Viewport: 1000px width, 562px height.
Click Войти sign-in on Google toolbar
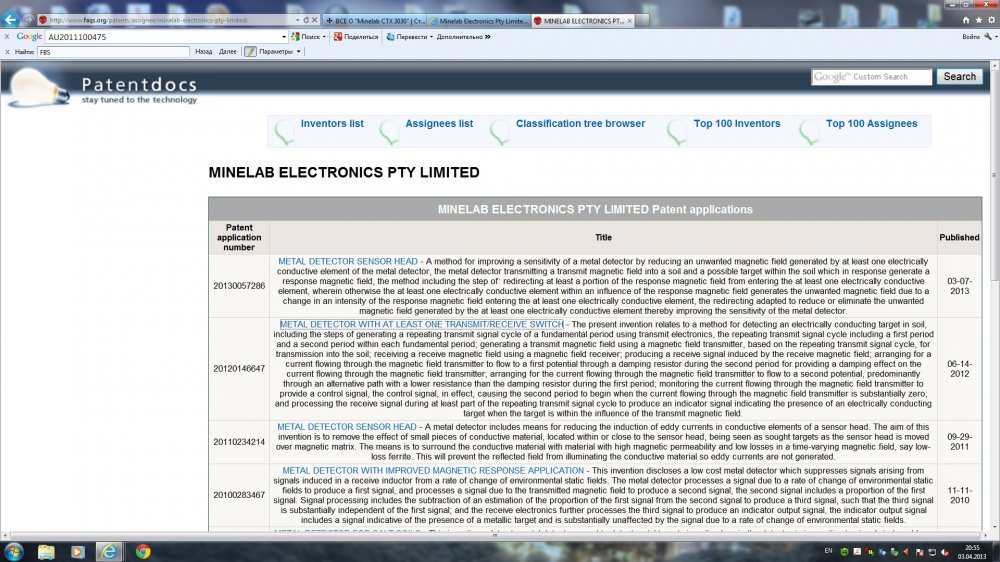(970, 37)
